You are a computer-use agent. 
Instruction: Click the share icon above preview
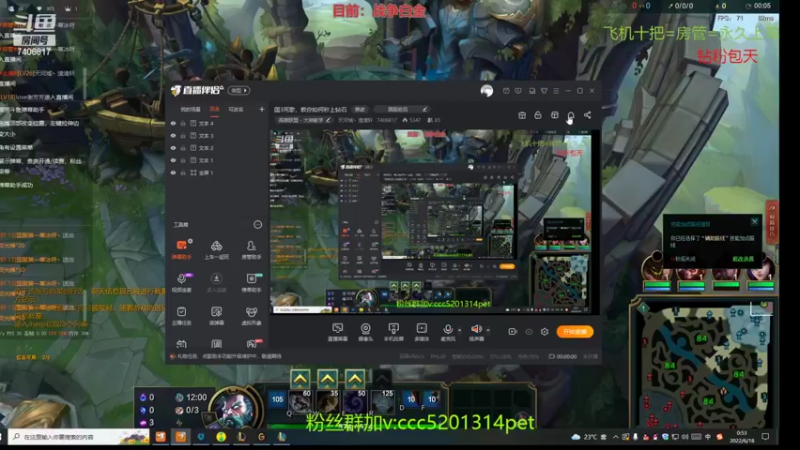click(x=587, y=115)
